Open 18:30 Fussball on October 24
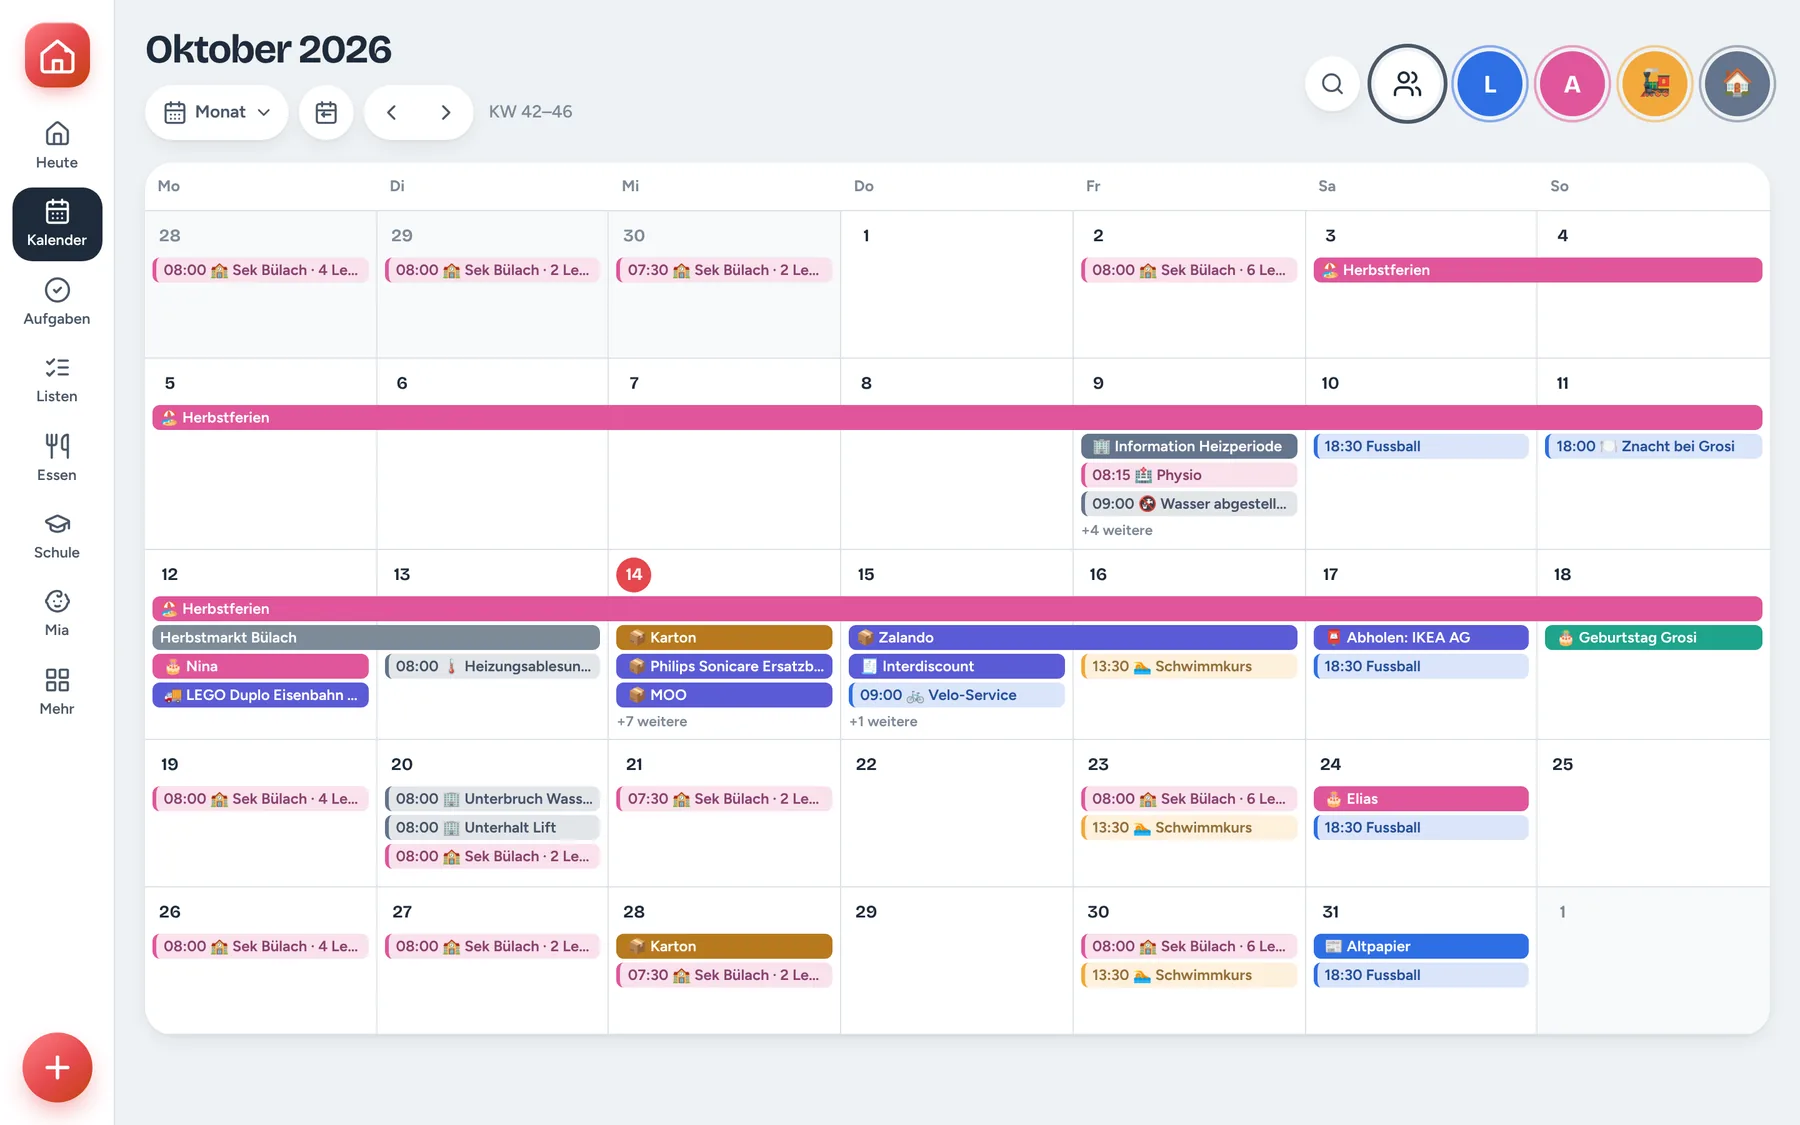1800x1125 pixels. tap(1421, 828)
